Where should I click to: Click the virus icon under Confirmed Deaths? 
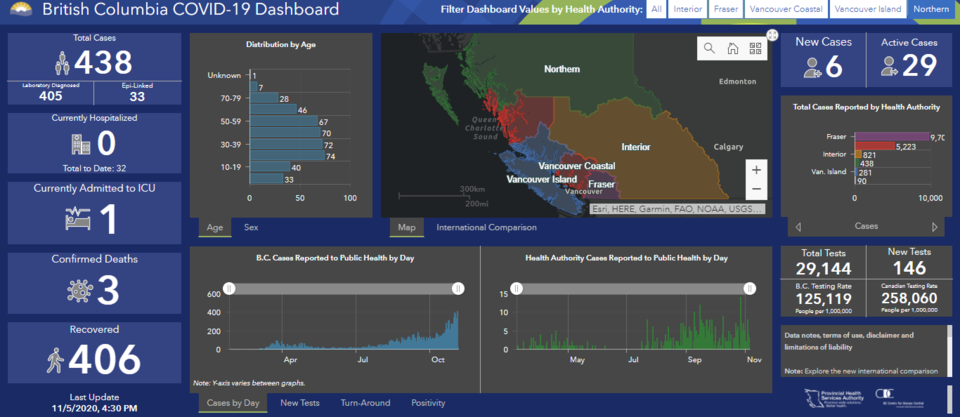point(80,291)
